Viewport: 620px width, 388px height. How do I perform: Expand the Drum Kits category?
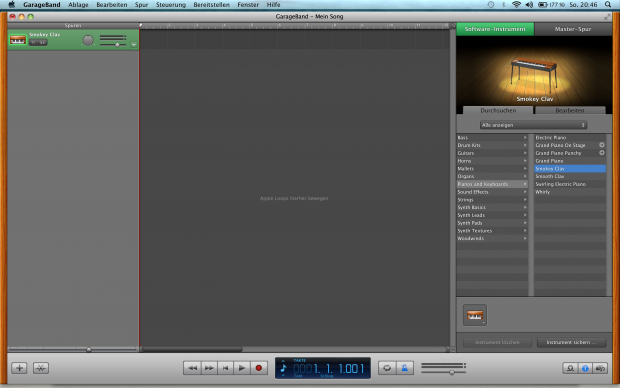492,145
